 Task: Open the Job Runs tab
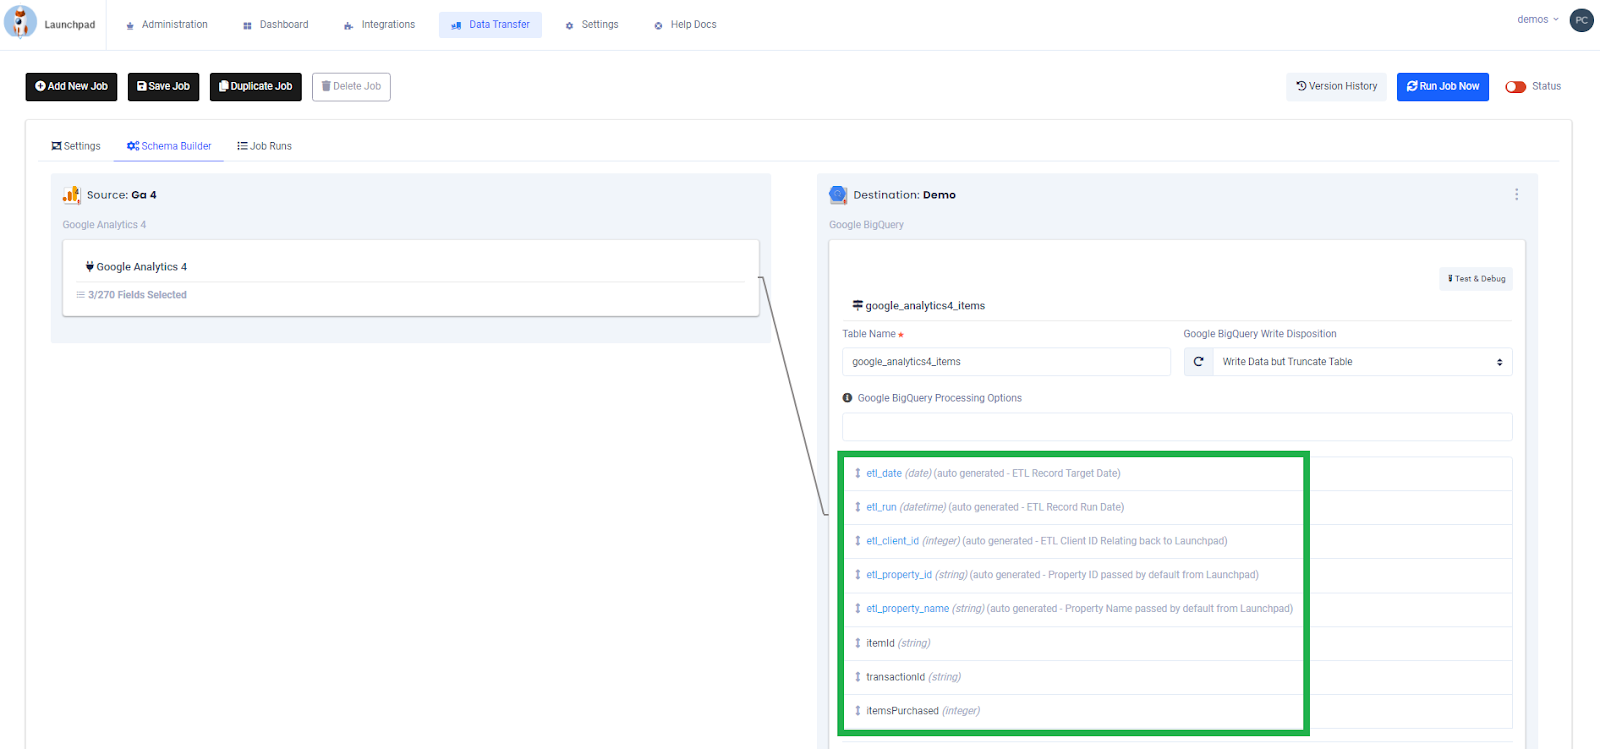(x=264, y=146)
